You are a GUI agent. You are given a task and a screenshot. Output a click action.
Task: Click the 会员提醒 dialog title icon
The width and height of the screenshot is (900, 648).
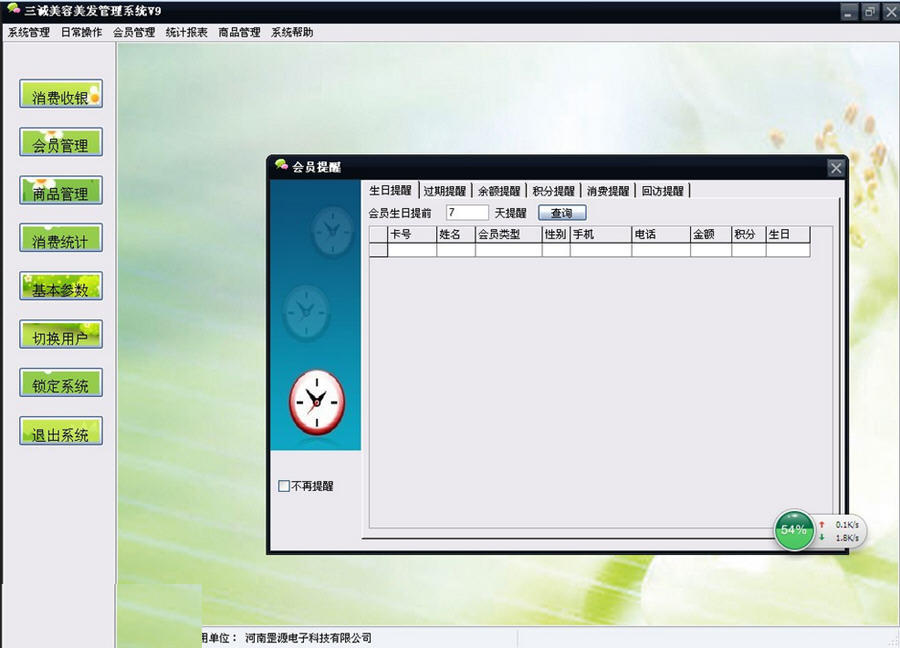point(281,166)
